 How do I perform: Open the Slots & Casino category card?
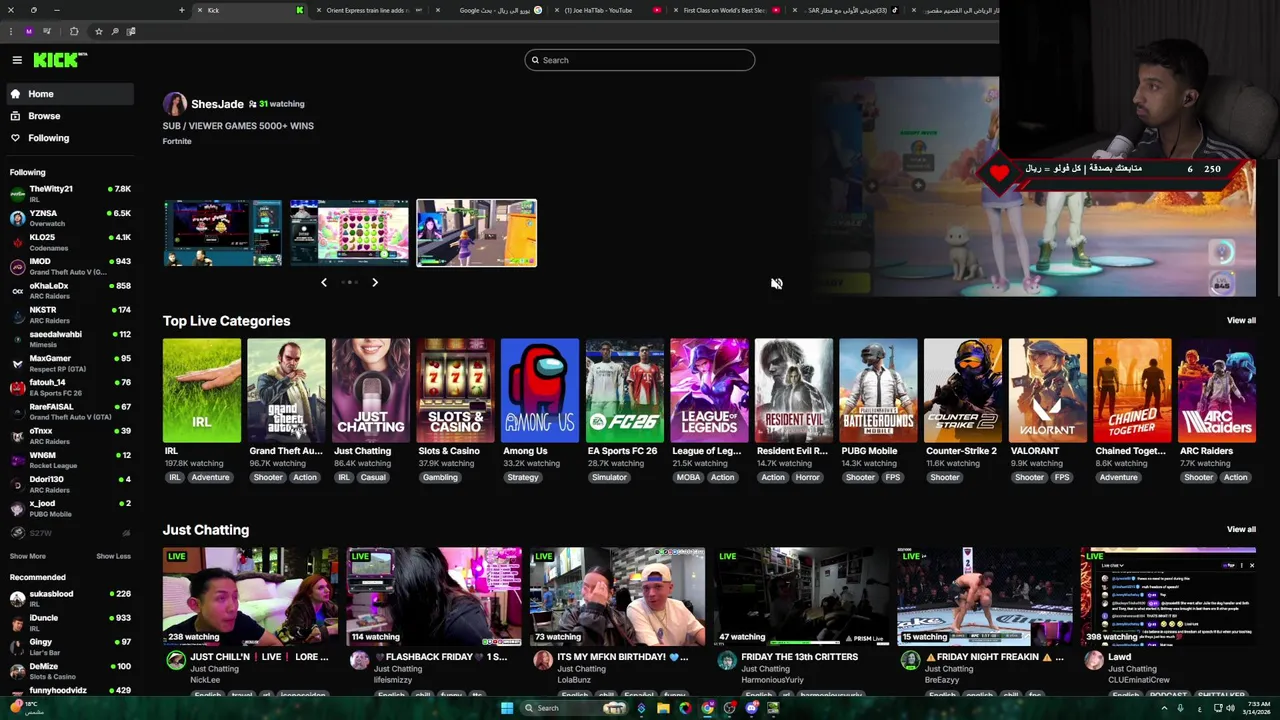tap(455, 390)
